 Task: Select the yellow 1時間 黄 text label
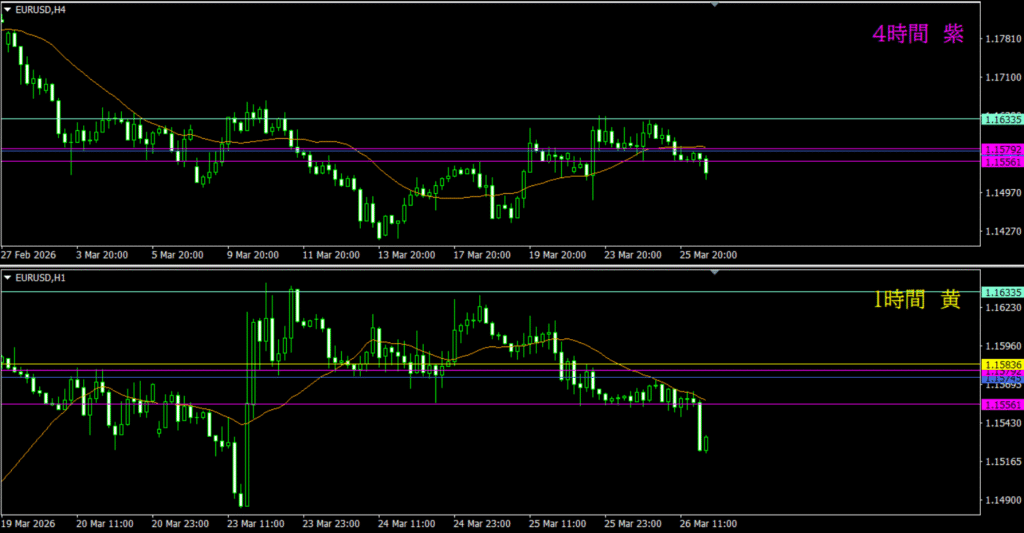click(x=917, y=300)
